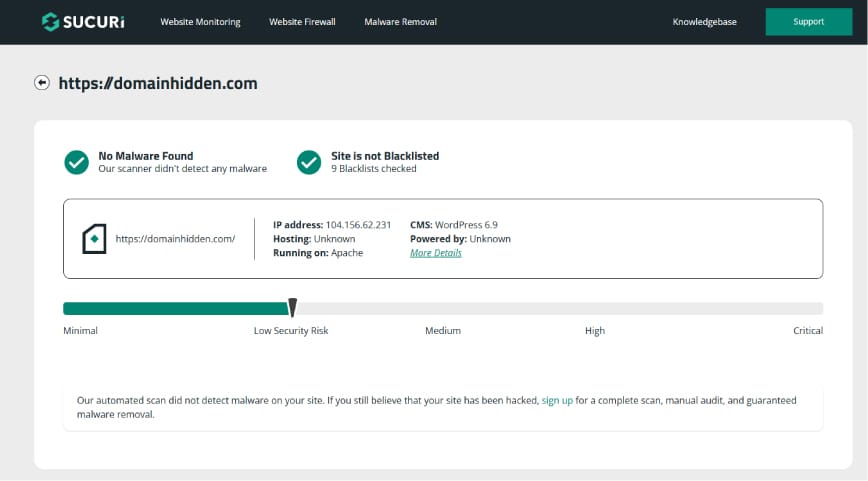This screenshot has height=481, width=868.
Task: Click the CMS: WordPress 6.9 entry
Action: click(x=453, y=225)
